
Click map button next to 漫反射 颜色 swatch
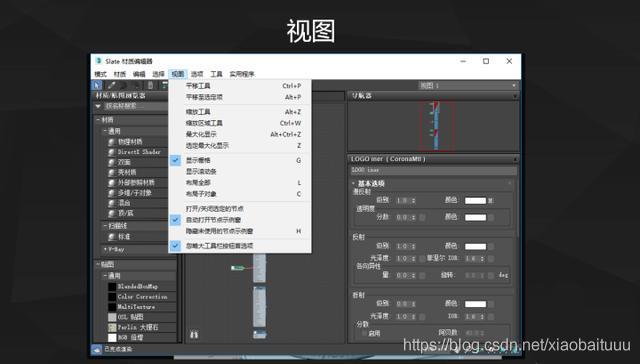coord(491,201)
